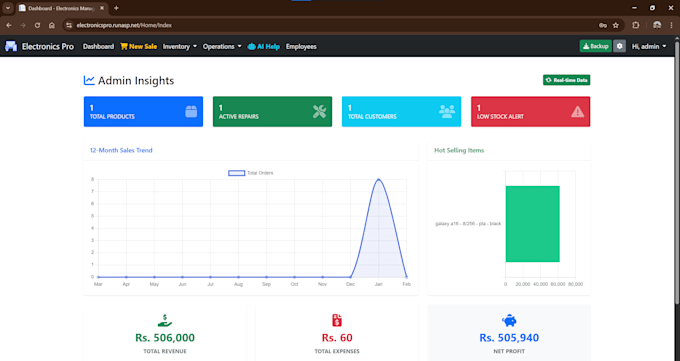
Task: Click the 12-Month Sales Trend heading
Action: point(121,150)
